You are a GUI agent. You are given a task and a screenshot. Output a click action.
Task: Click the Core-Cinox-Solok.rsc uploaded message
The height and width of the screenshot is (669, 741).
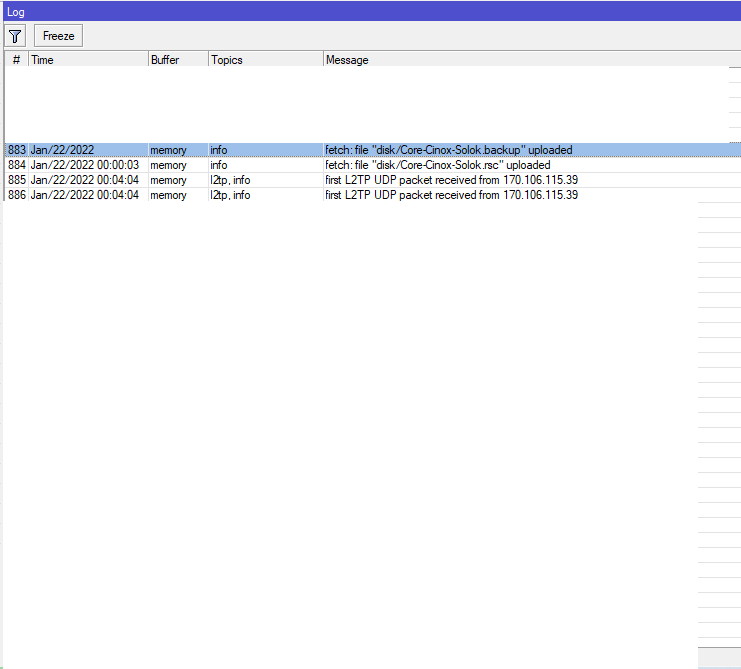point(438,165)
